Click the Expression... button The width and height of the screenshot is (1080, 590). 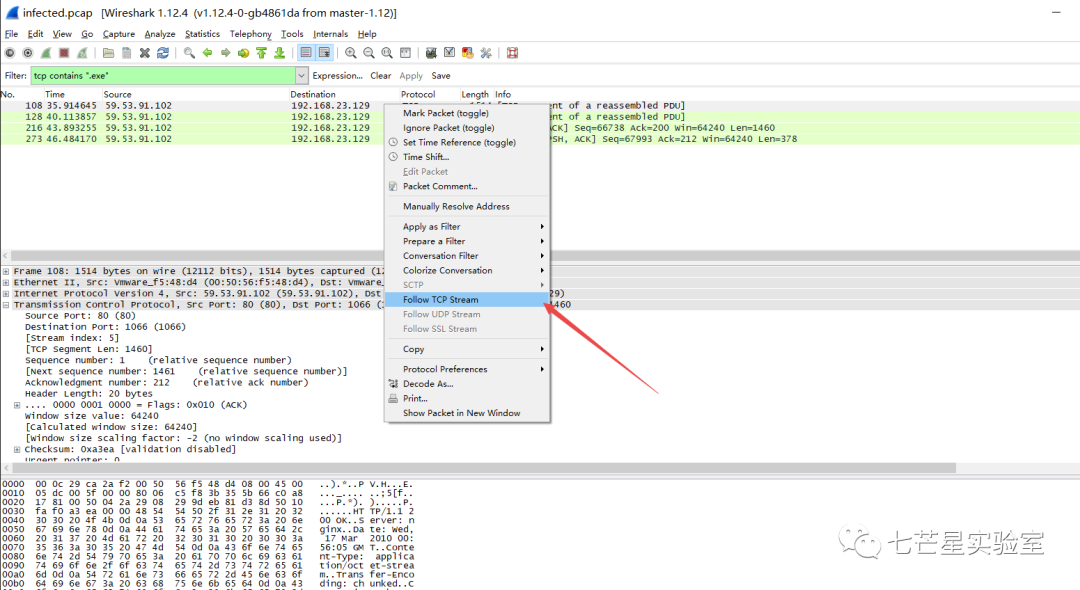[338, 76]
